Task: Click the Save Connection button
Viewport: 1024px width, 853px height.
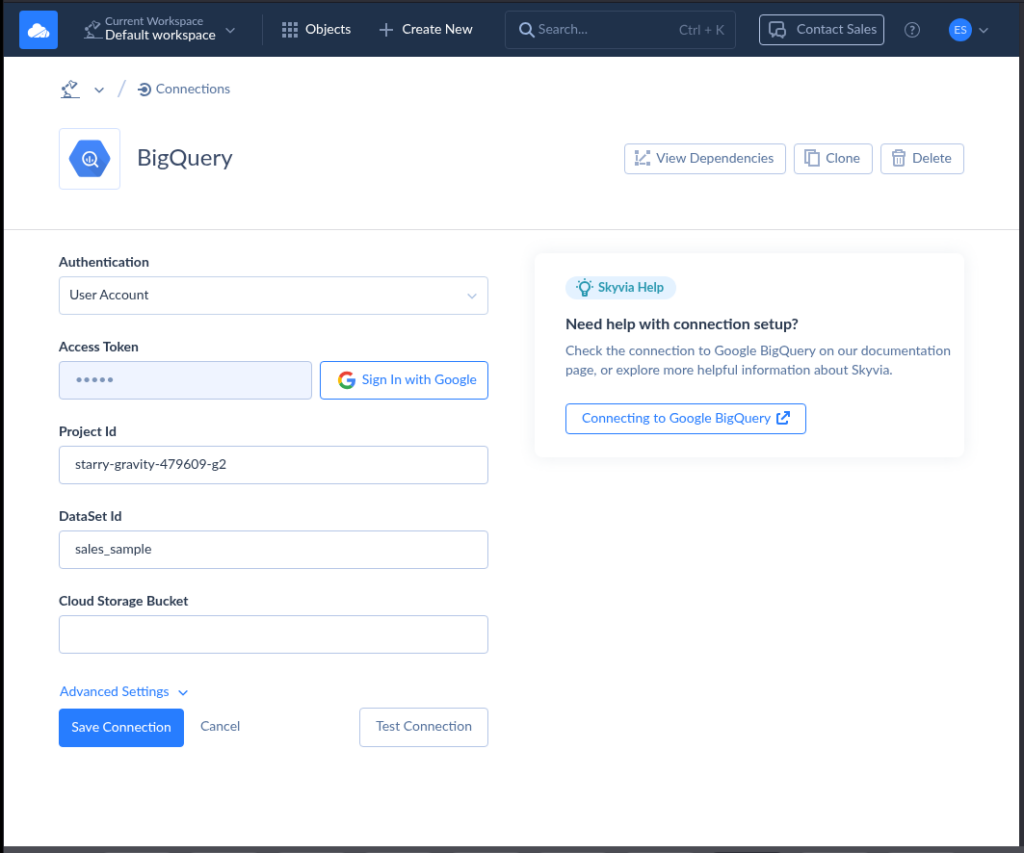Action: point(121,727)
